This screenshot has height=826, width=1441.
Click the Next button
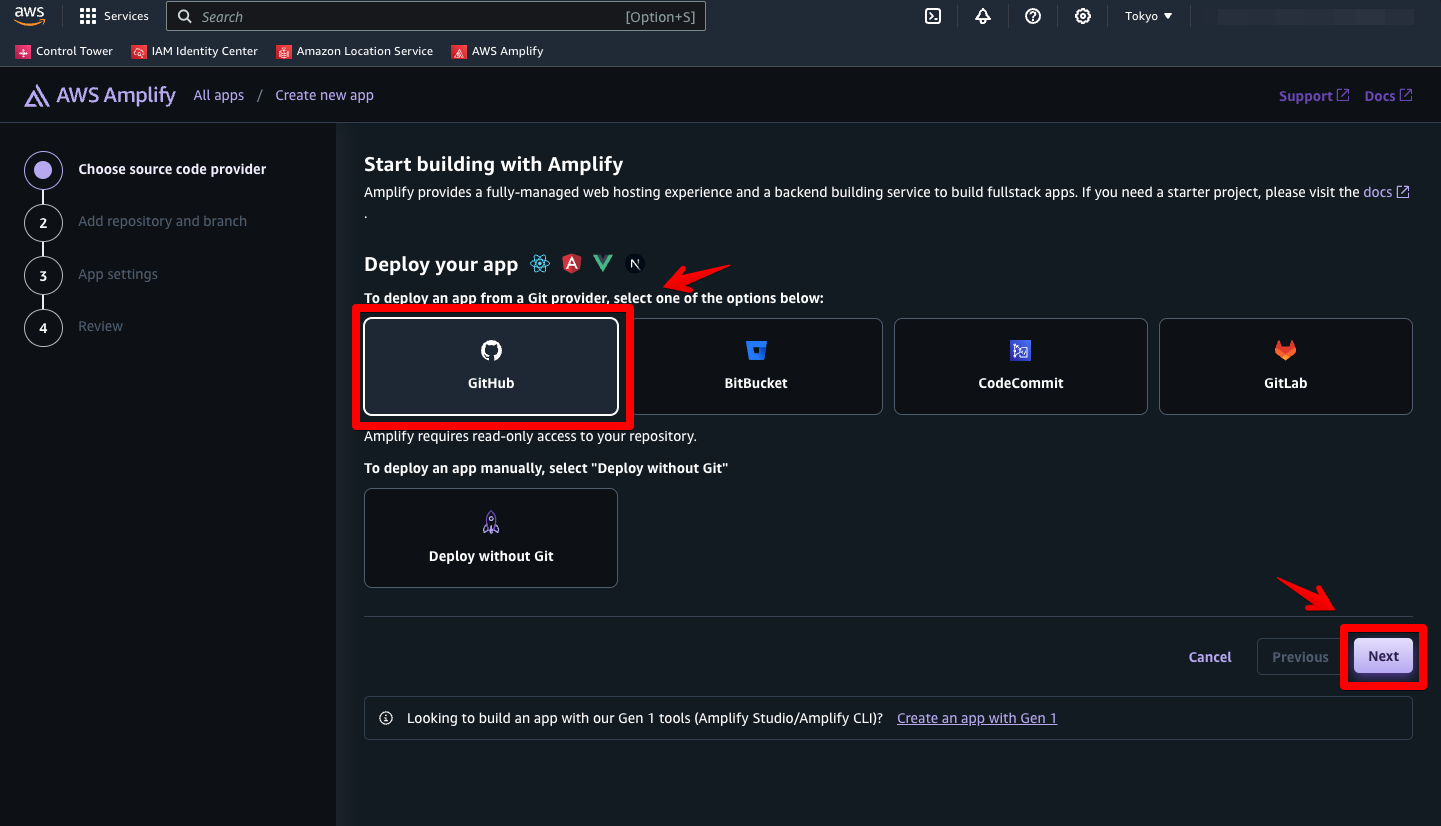tap(1383, 656)
